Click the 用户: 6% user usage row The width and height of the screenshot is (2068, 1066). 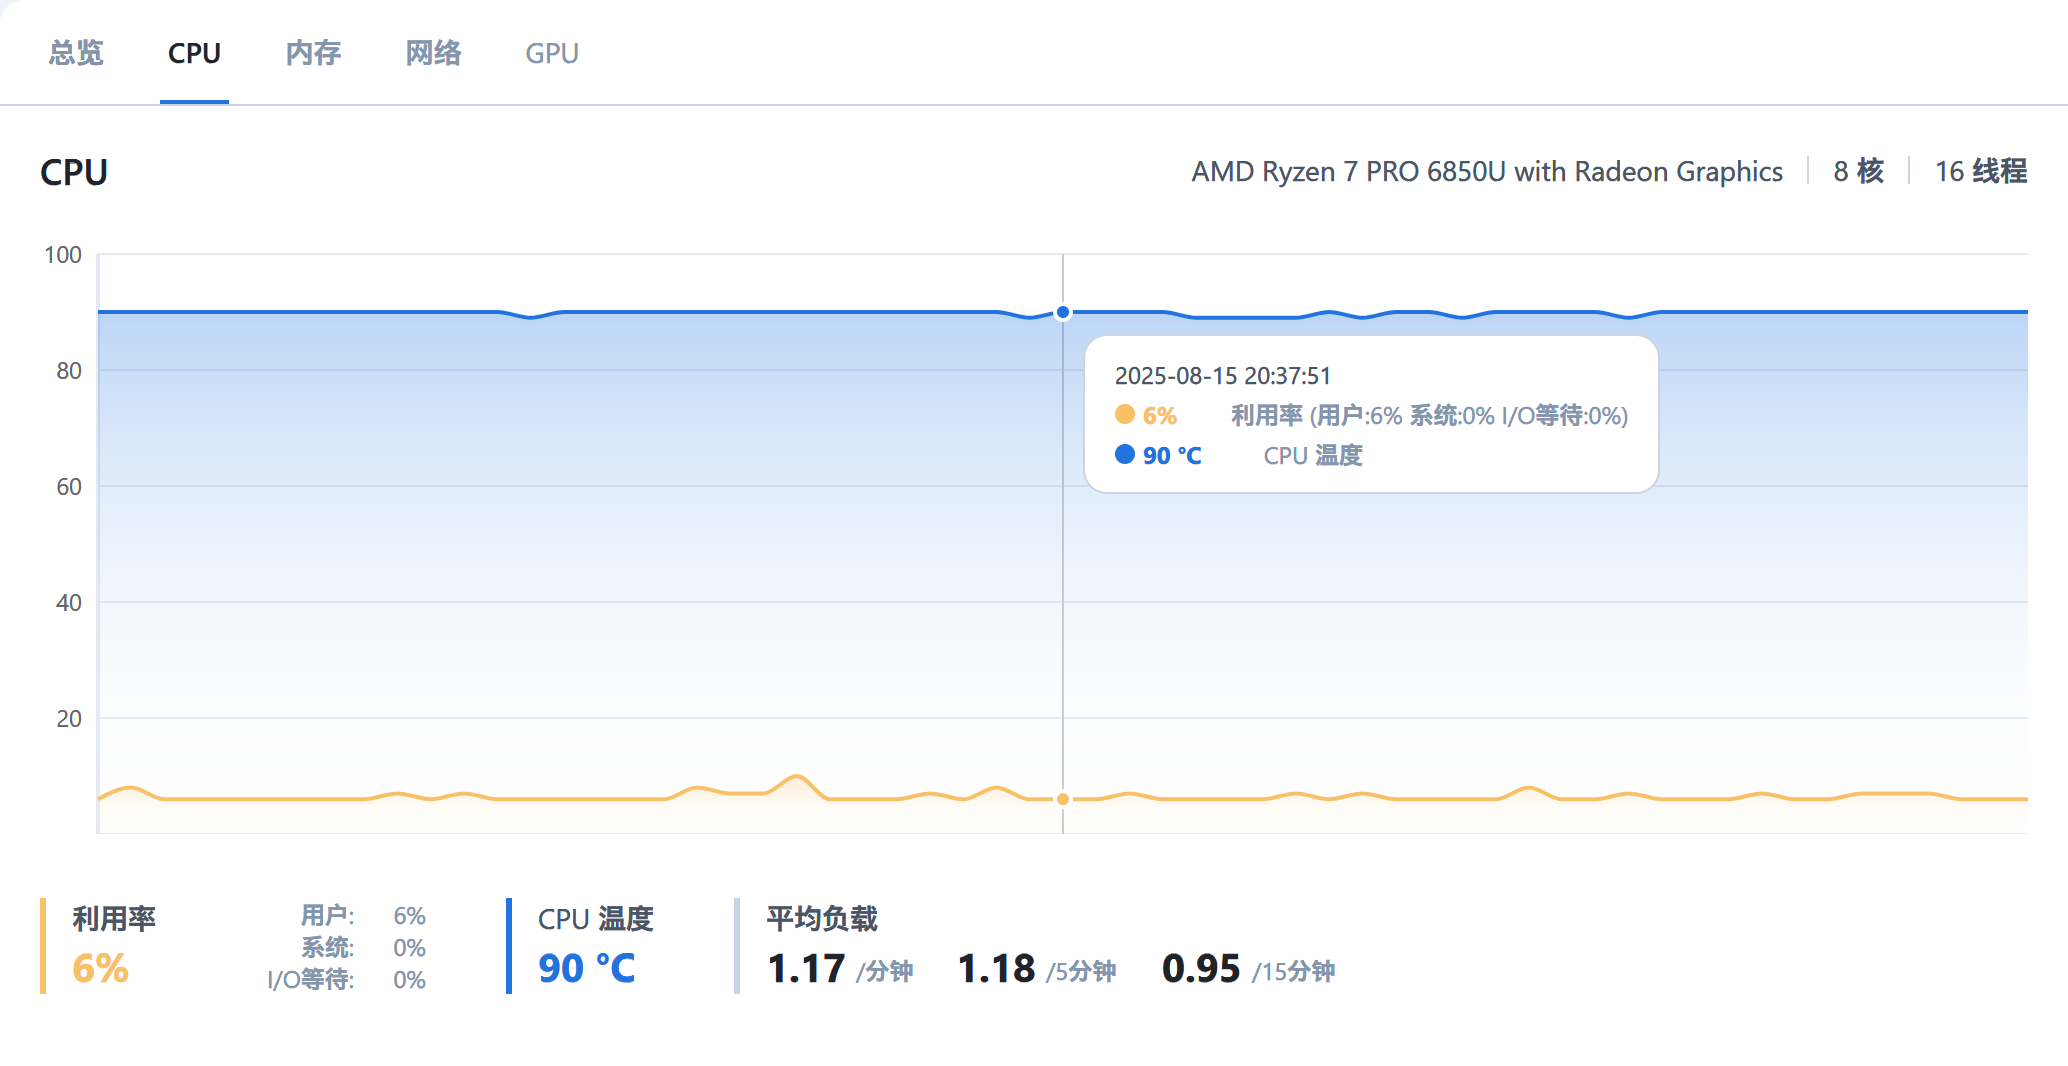363,916
